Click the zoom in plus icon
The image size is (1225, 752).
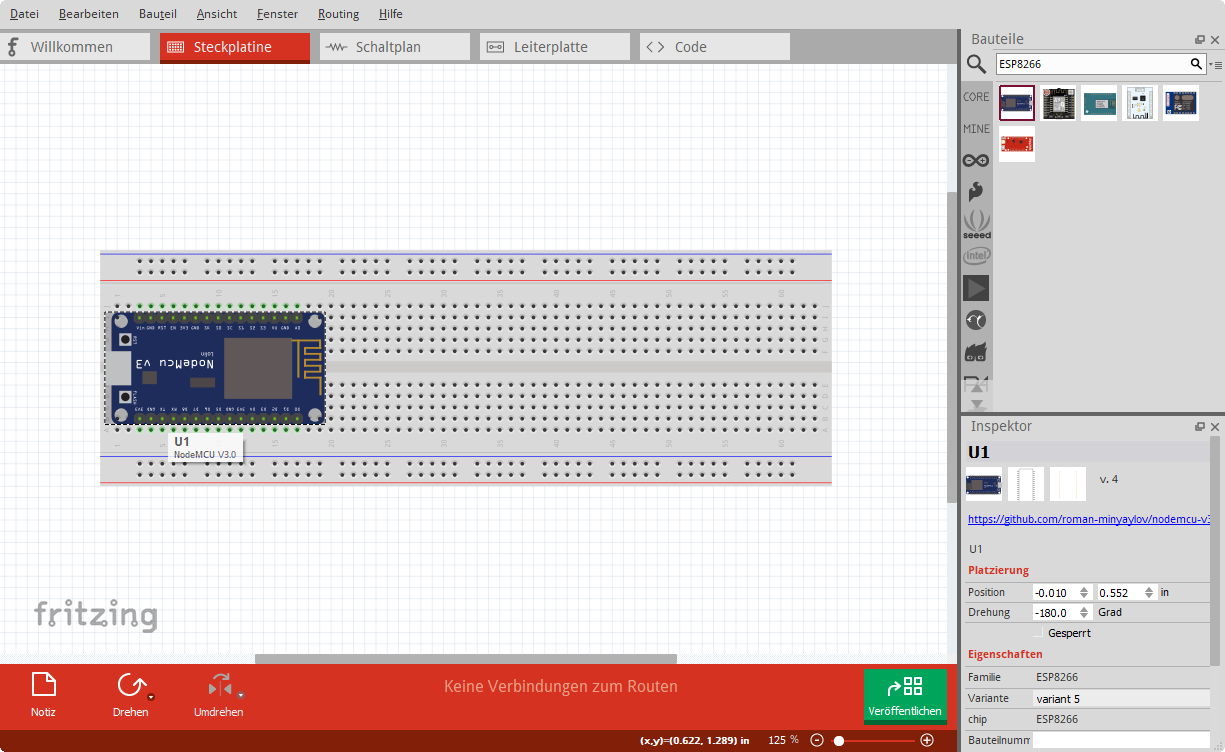927,740
